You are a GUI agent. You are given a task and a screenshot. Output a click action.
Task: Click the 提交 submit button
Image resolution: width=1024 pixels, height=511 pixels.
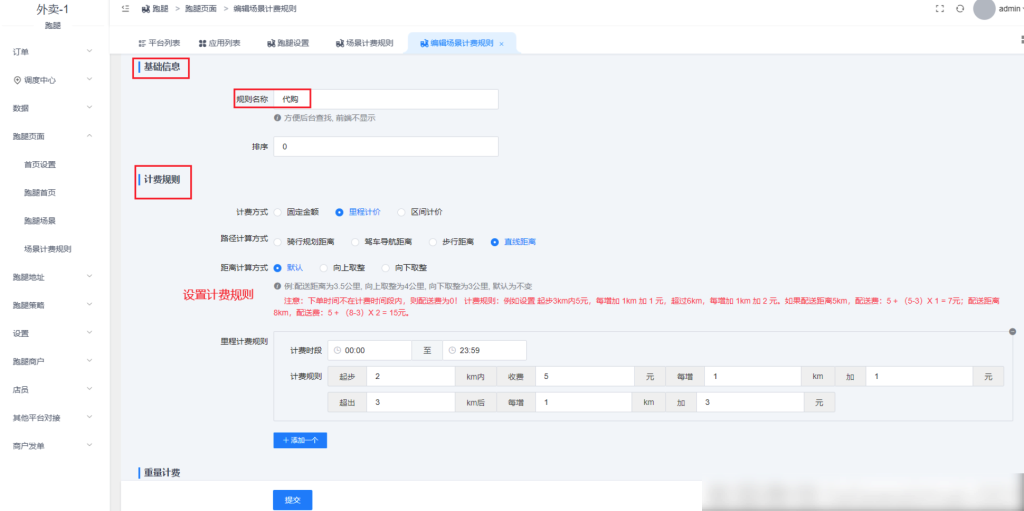coord(292,499)
